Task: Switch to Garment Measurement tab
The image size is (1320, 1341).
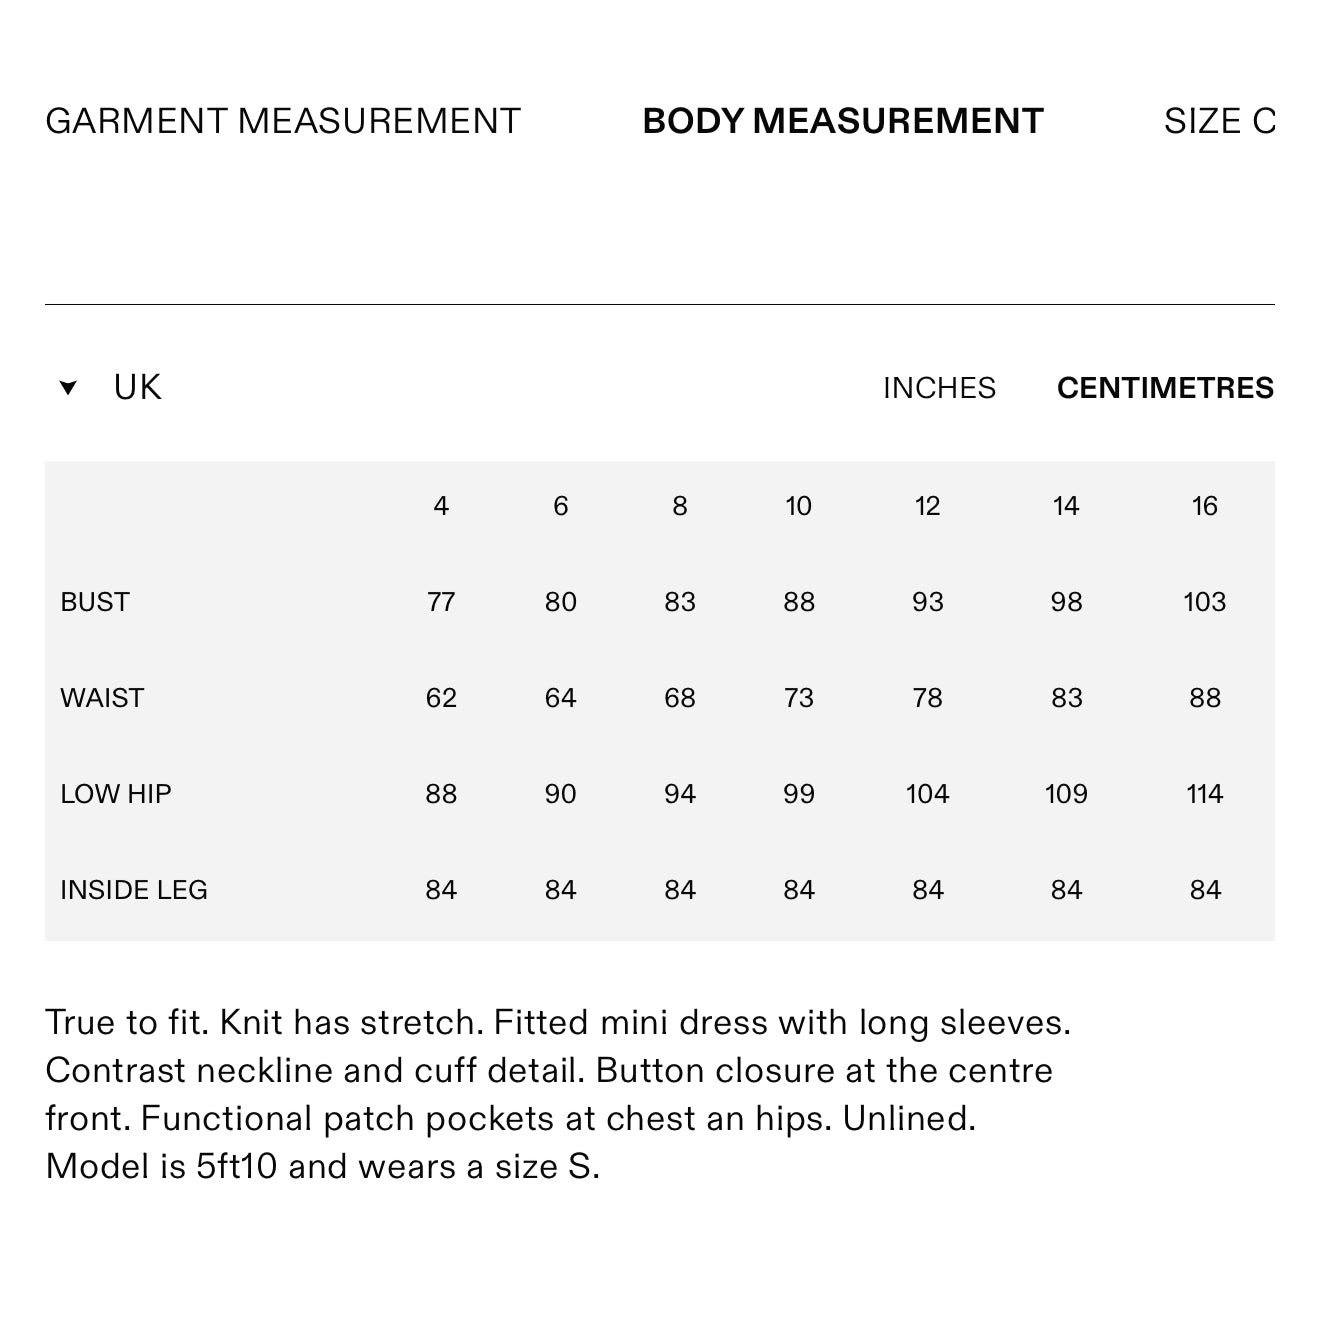Action: coord(283,121)
